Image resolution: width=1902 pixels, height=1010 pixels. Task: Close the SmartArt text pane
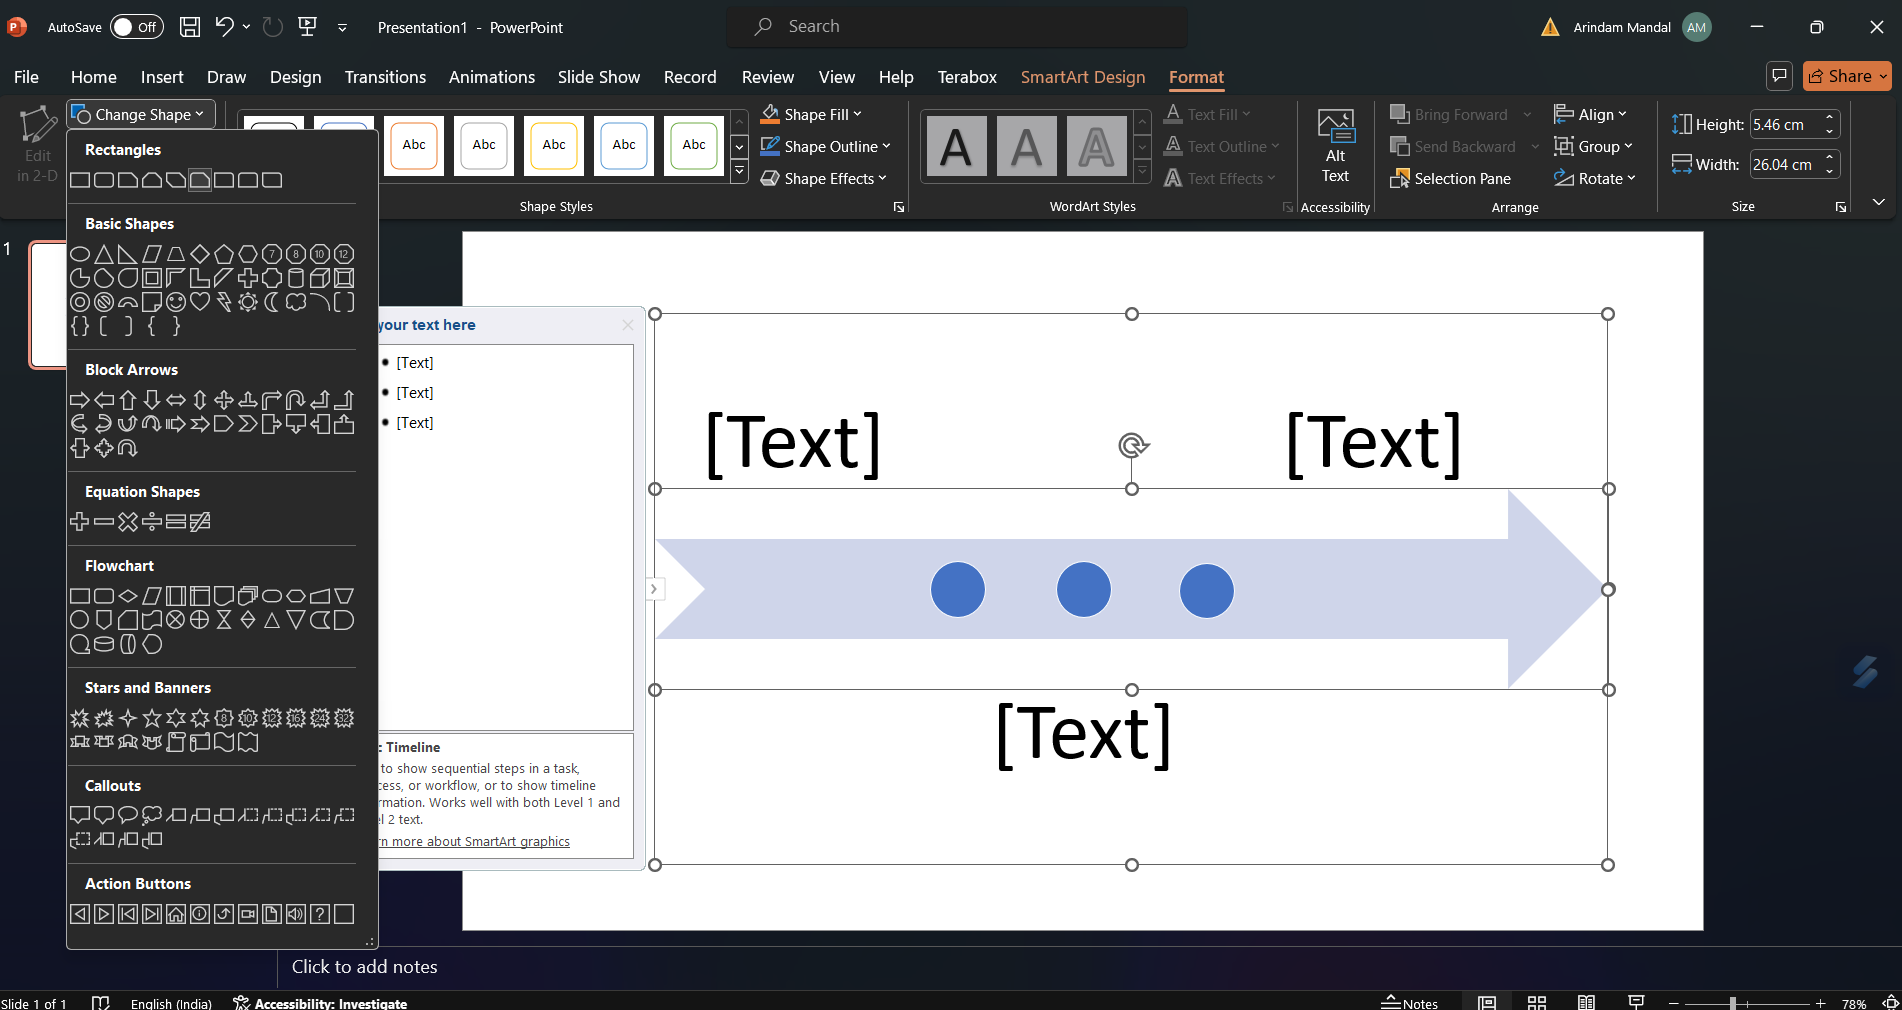(628, 325)
